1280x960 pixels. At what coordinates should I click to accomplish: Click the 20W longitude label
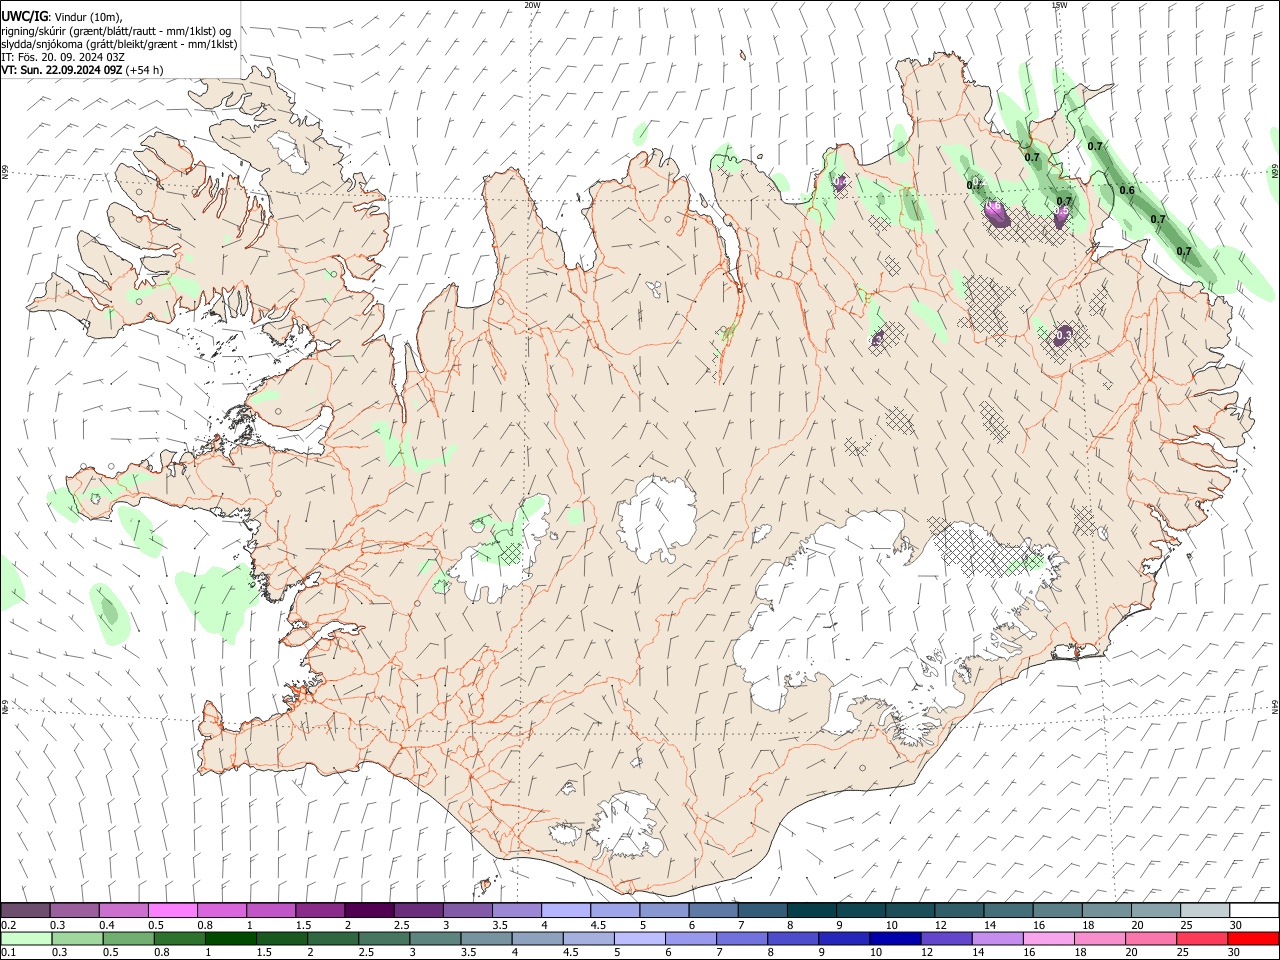[532, 5]
